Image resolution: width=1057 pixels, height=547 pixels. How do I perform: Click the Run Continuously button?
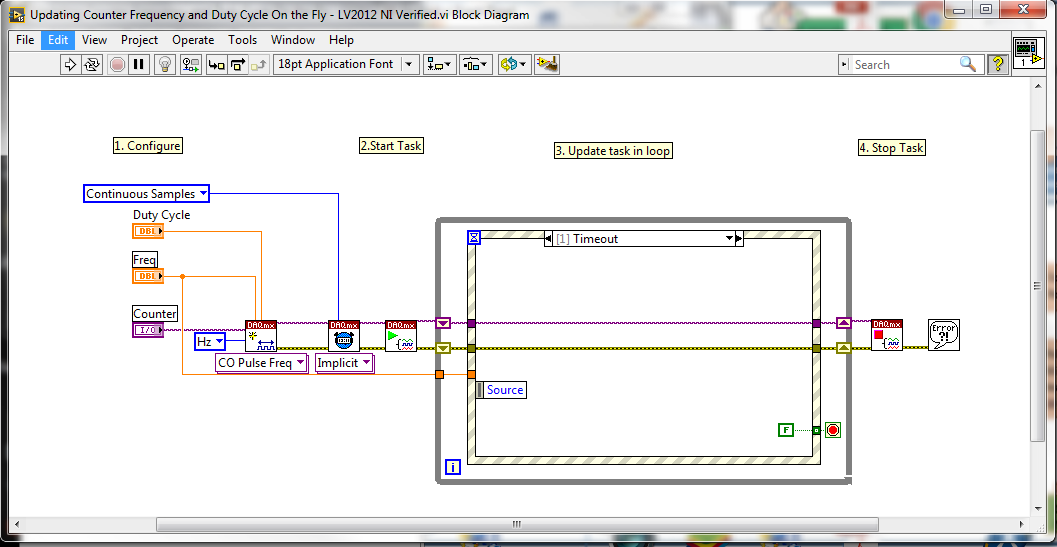point(92,65)
